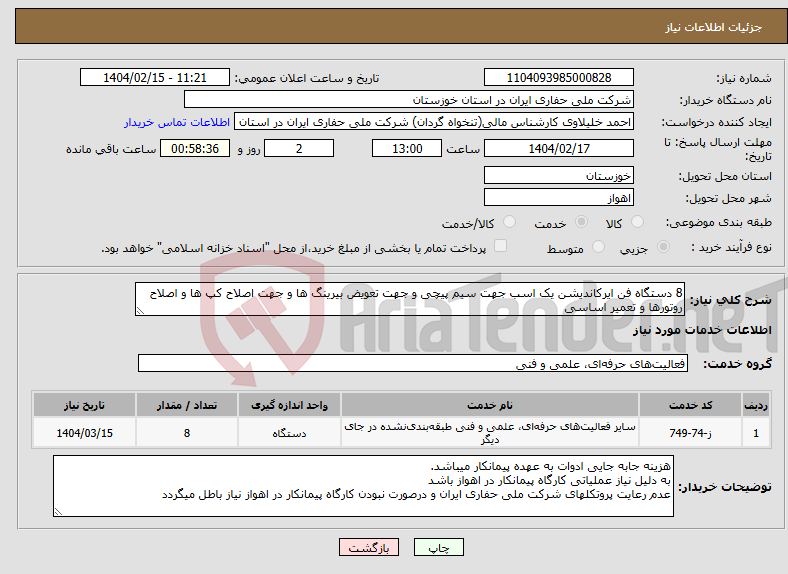Click the شرح کلی نیاز description textarea
The width and height of the screenshot is (788, 574).
coord(410,300)
